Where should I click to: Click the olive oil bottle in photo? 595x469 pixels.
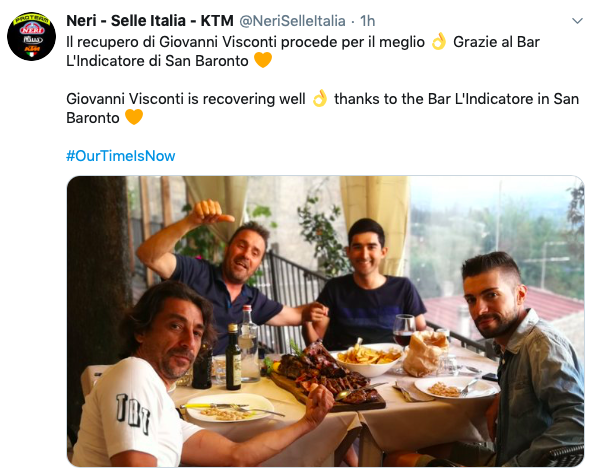pos(233,357)
